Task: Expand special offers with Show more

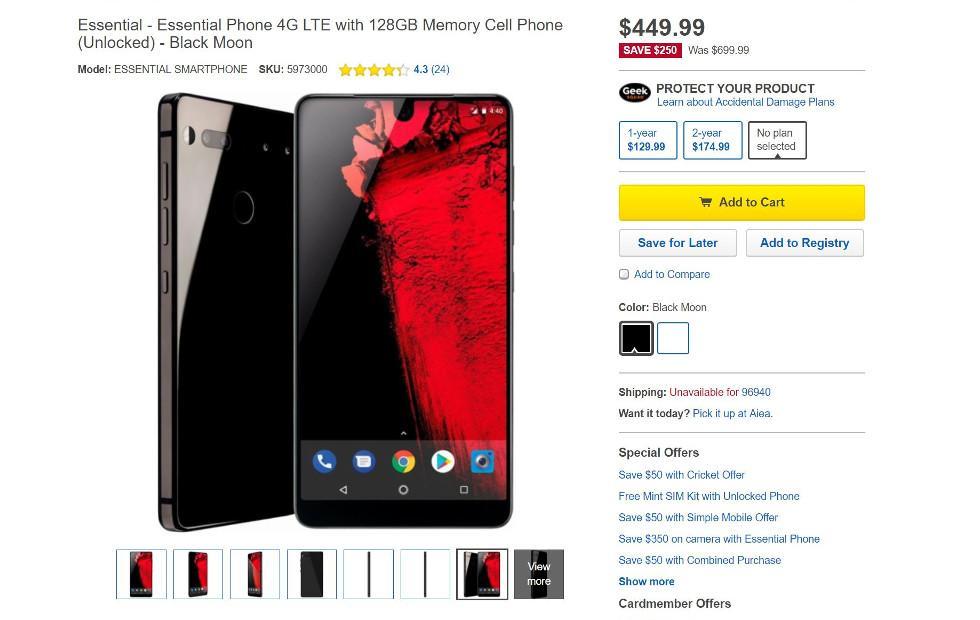Action: point(646,581)
